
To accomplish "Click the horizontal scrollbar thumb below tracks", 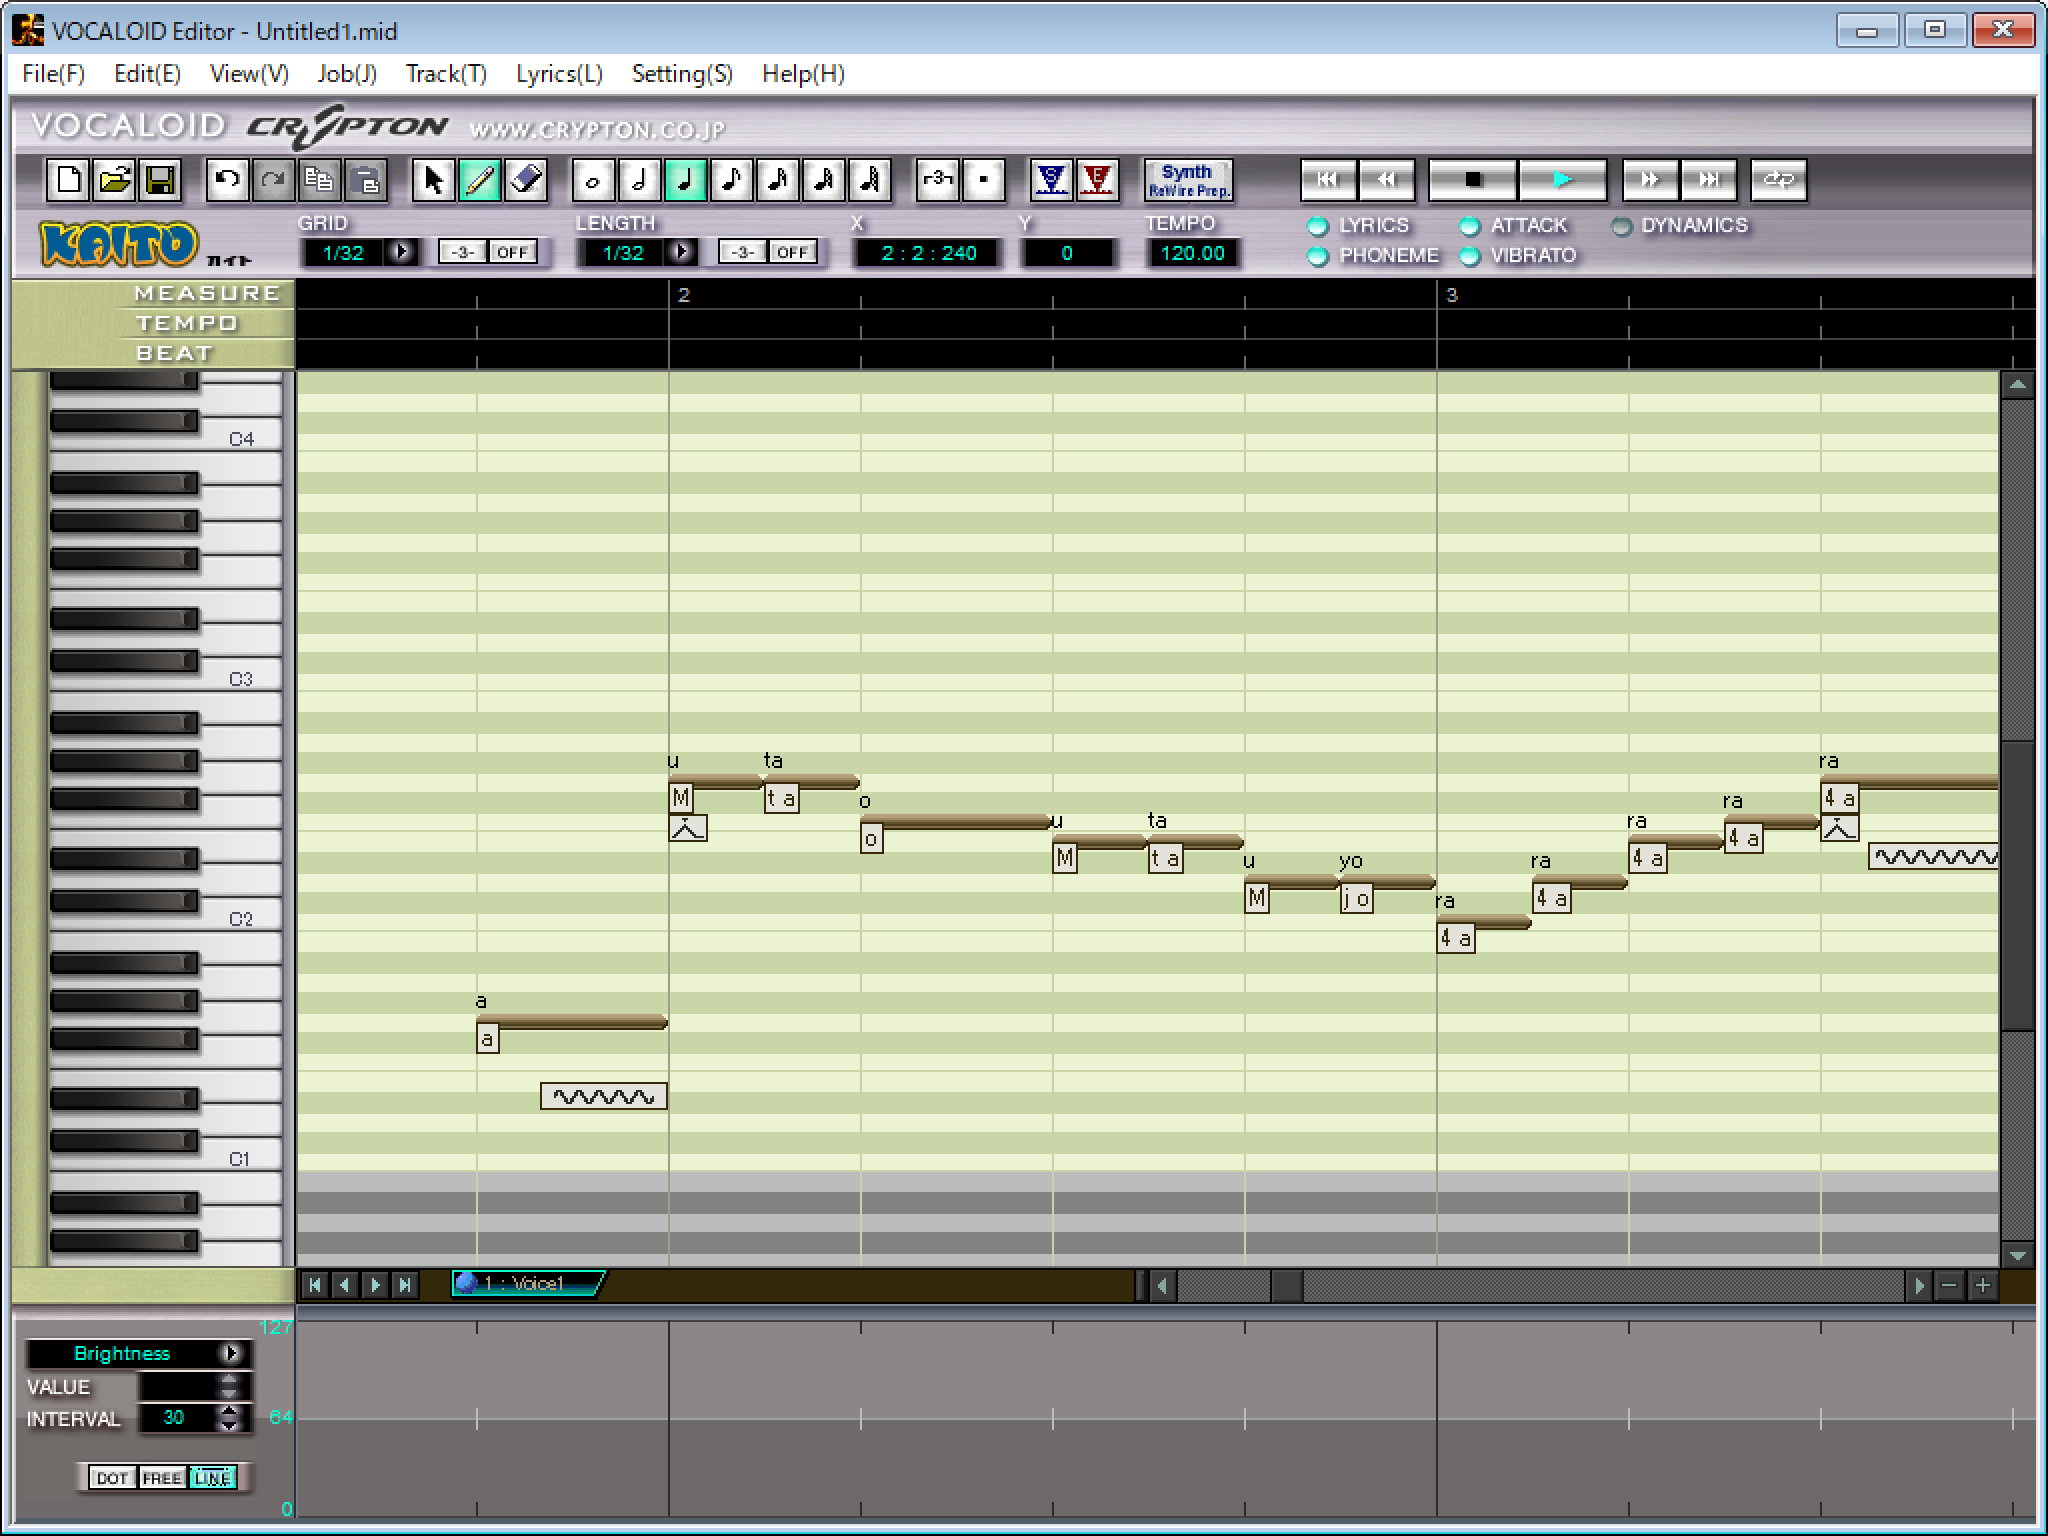I will (1286, 1285).
